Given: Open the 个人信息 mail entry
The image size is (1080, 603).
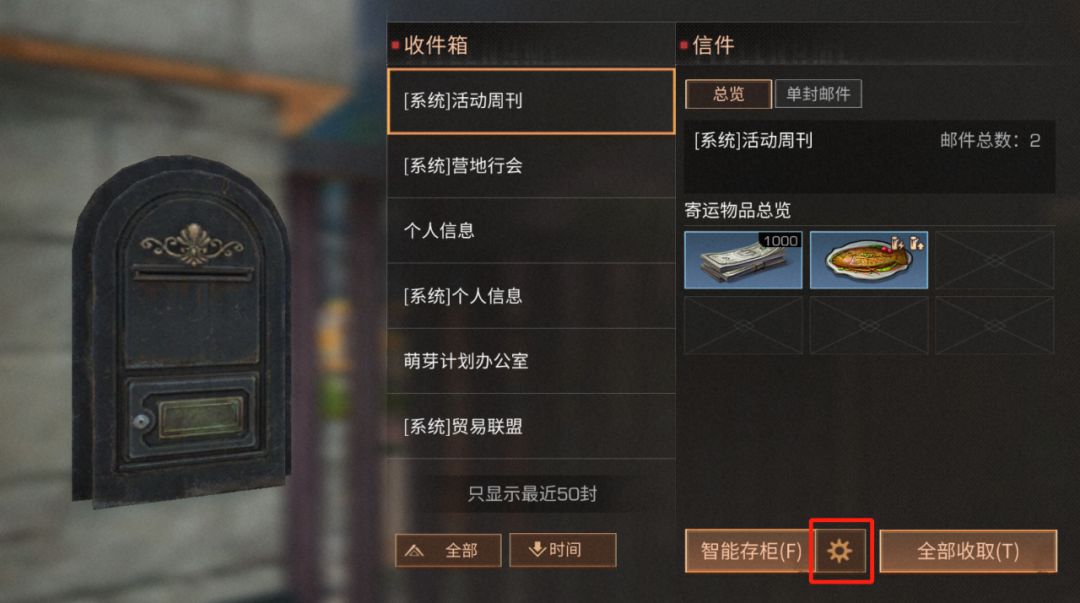Looking at the screenshot, I should 531,230.
